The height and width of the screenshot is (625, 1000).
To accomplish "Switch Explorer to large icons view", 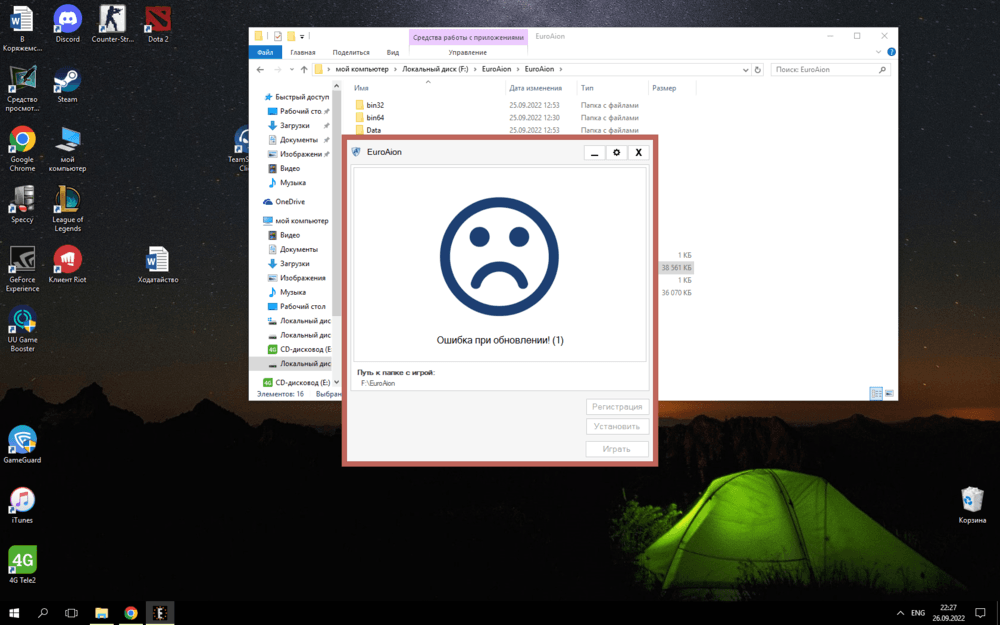I will click(889, 394).
